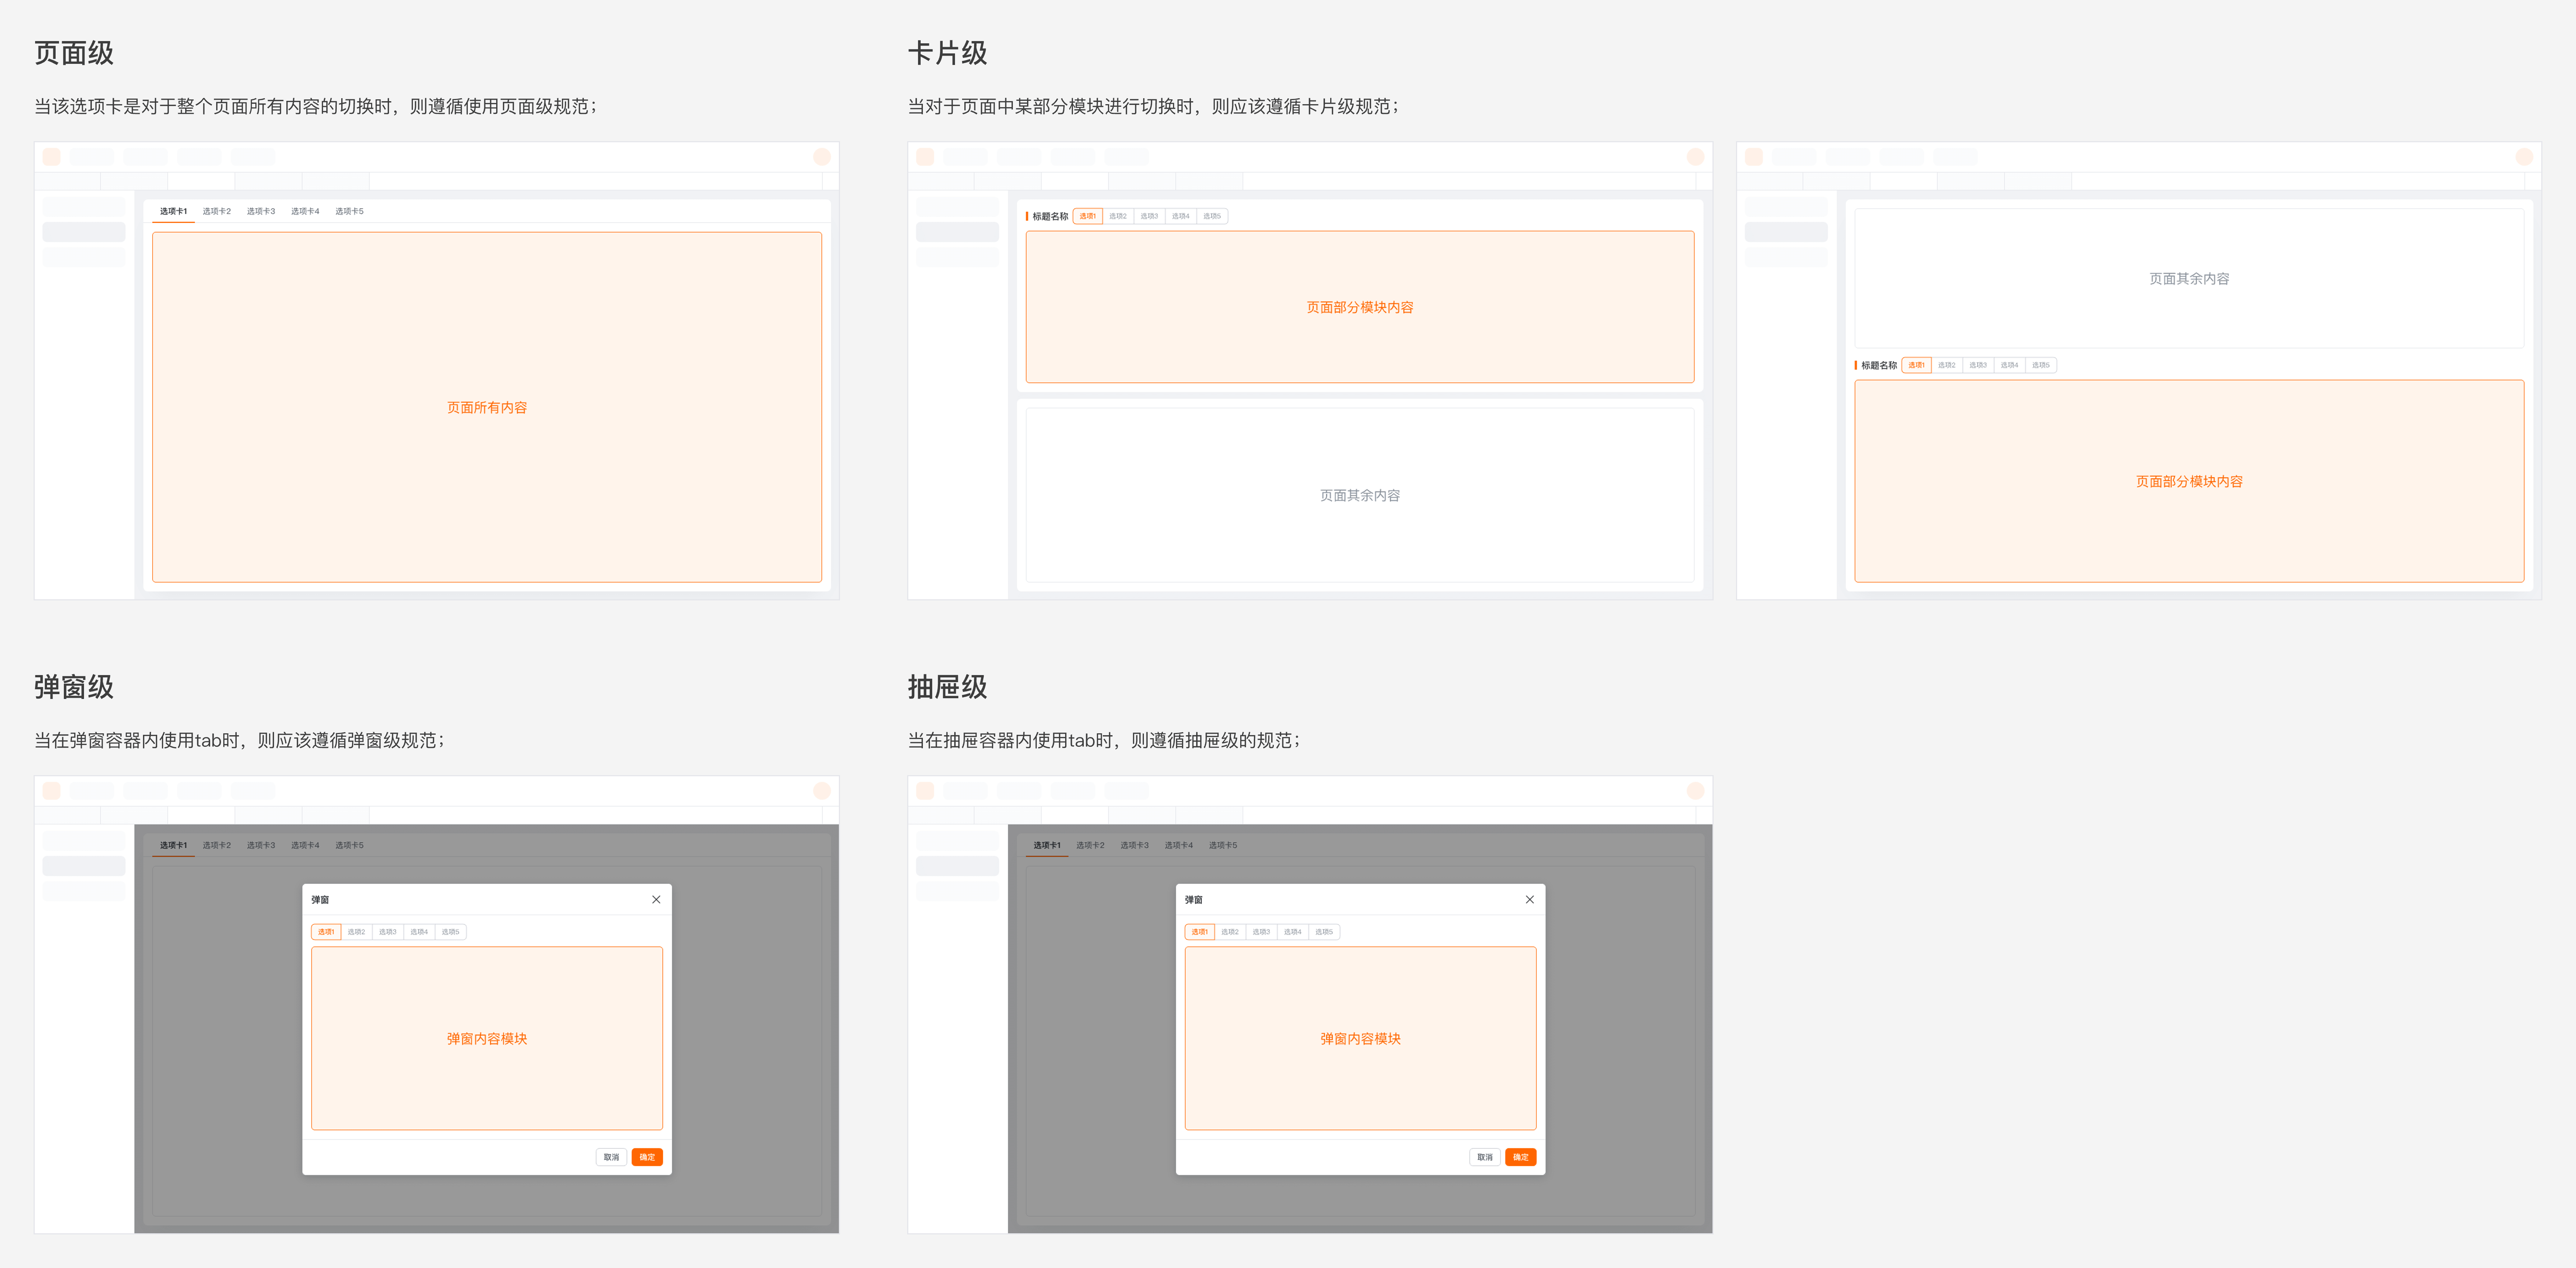Confirm with 确定 in the 抽屉级 dialog

1521,1157
